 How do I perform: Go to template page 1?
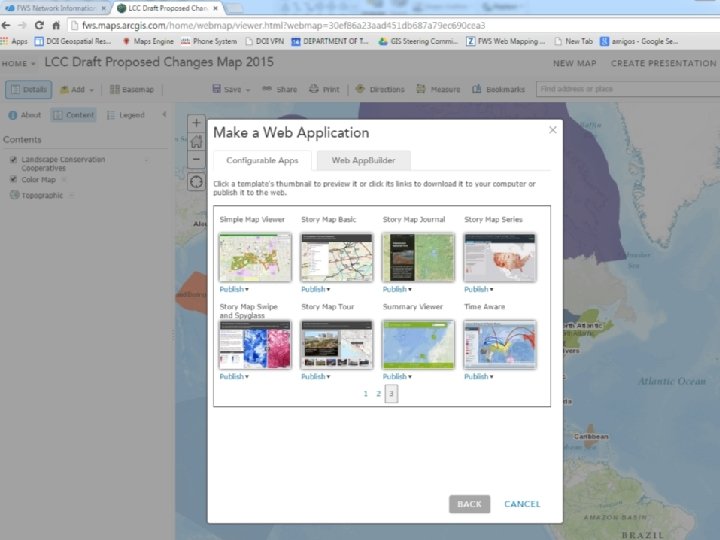click(x=366, y=394)
